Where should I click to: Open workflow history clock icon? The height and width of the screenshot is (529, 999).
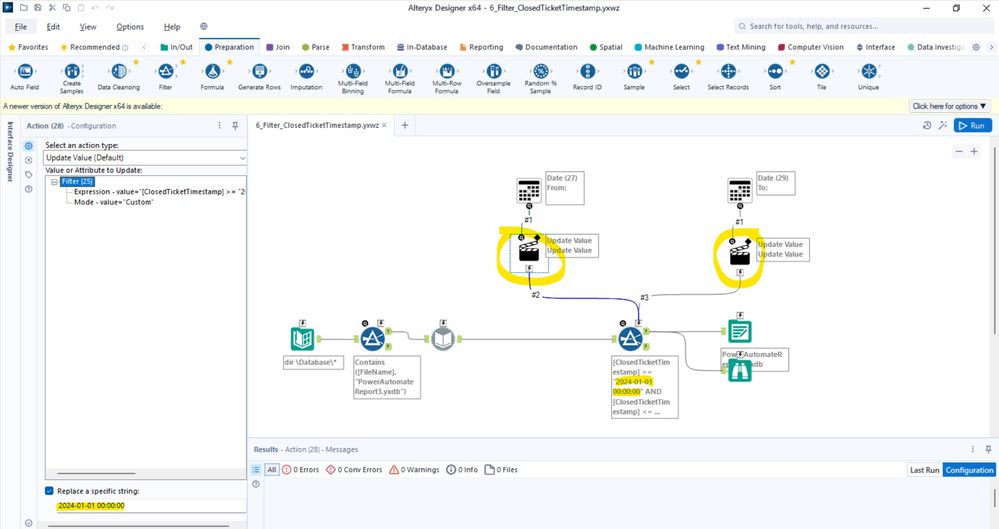927,126
